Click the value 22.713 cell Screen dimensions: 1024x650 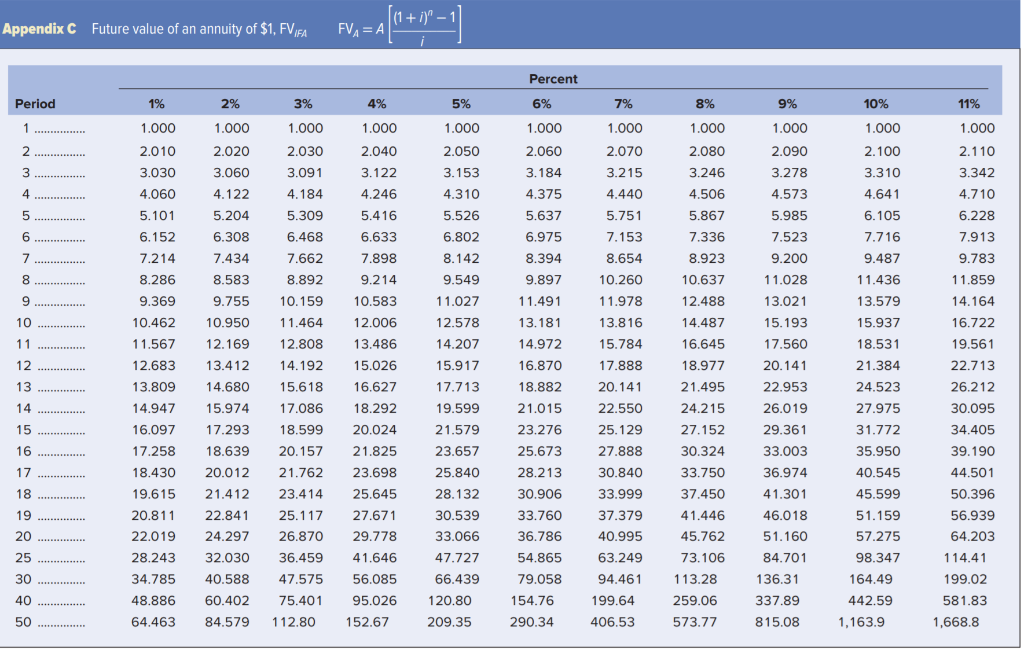coord(972,366)
